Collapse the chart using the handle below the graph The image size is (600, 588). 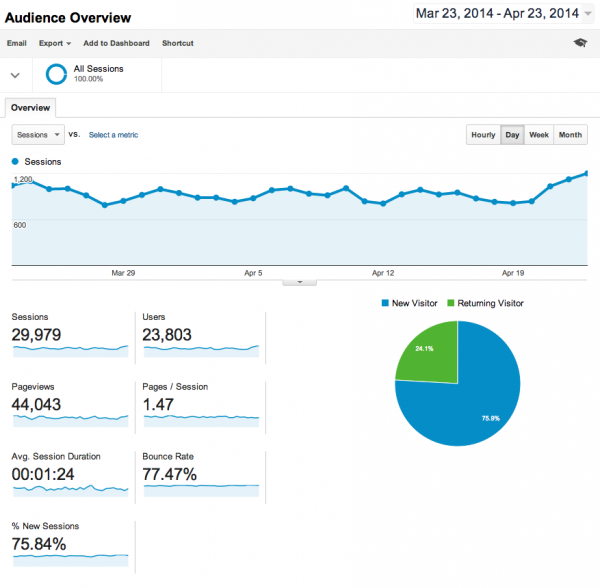pyautogui.click(x=299, y=282)
